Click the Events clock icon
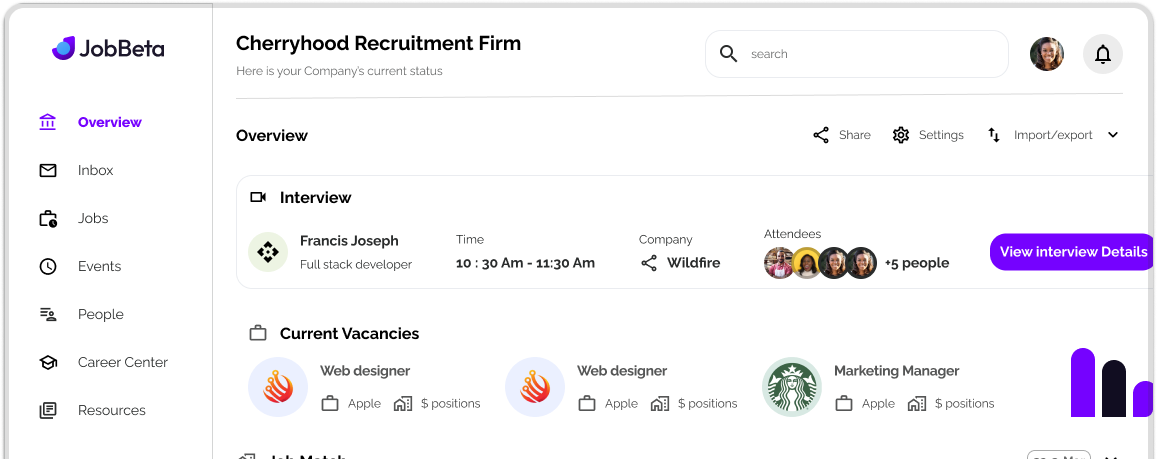The image size is (1157, 459). (x=48, y=266)
